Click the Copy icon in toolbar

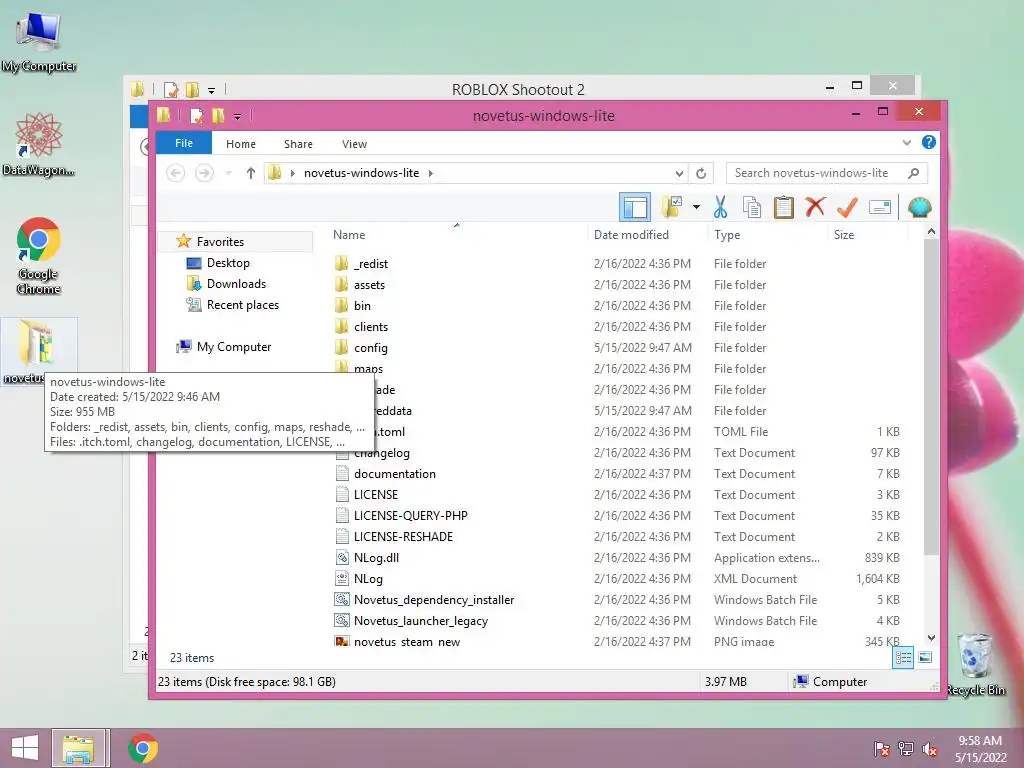(x=752, y=207)
